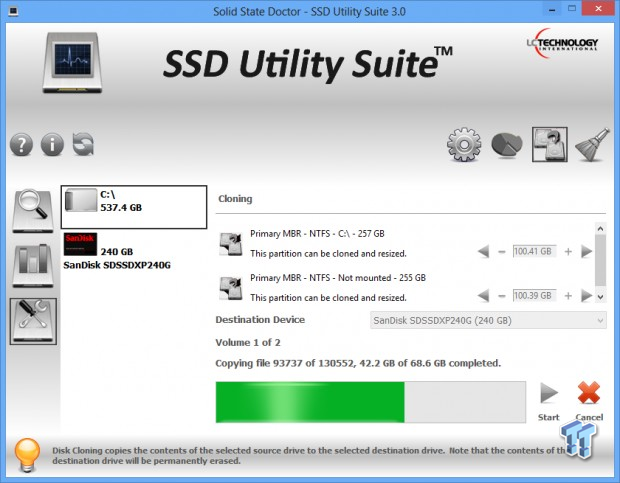Image resolution: width=620 pixels, height=483 pixels.
Task: Click minus for the 100.41 GB partition size
Action: (502, 252)
